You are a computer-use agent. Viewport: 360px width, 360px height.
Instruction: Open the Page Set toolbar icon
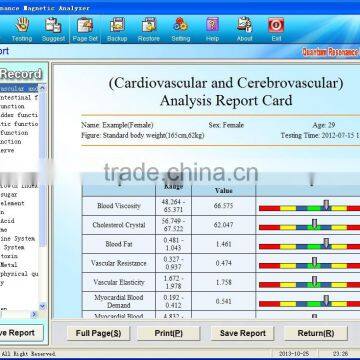85,29
